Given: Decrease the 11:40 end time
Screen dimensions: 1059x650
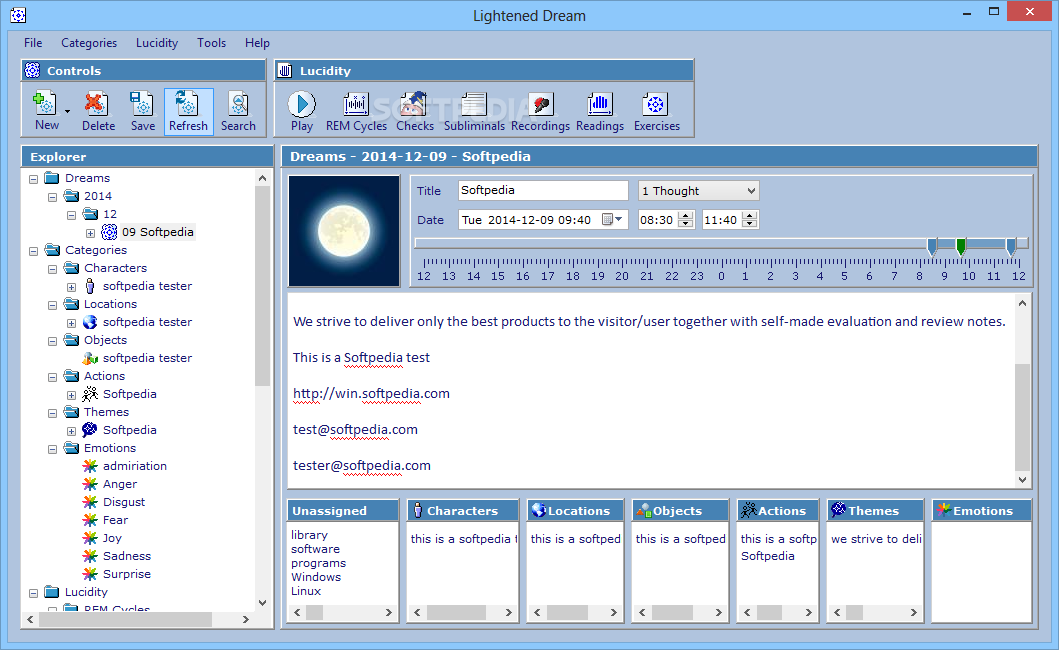Looking at the screenshot, I should click(x=750, y=224).
